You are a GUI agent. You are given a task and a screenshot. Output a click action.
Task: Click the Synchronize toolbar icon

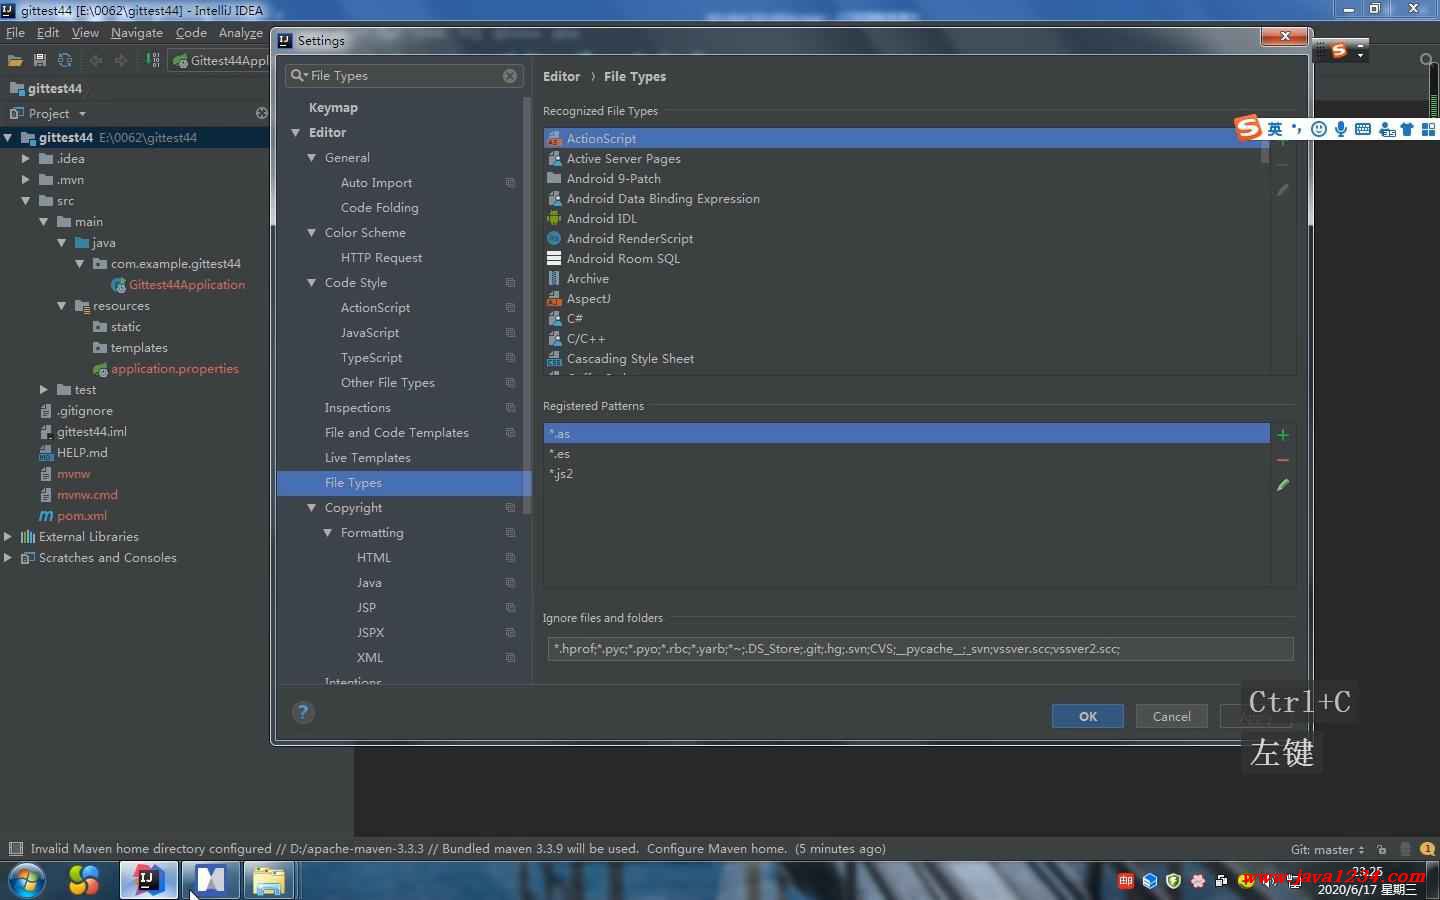[x=65, y=61]
